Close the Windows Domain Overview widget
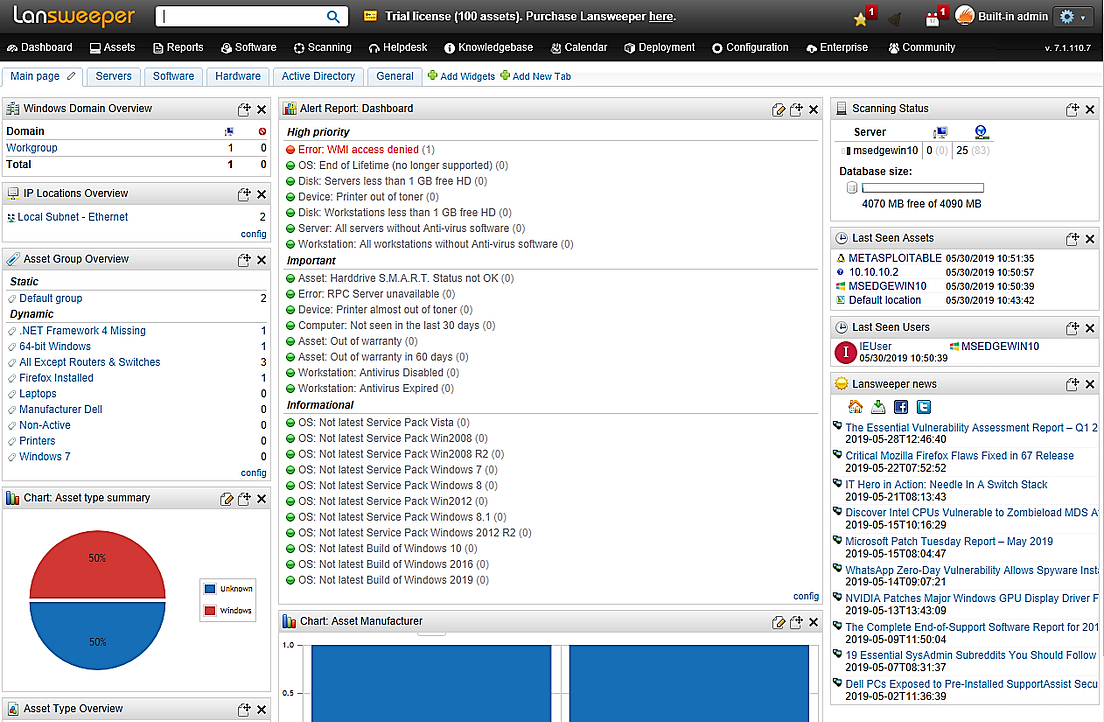The height and width of the screenshot is (722, 1104). [x=261, y=109]
